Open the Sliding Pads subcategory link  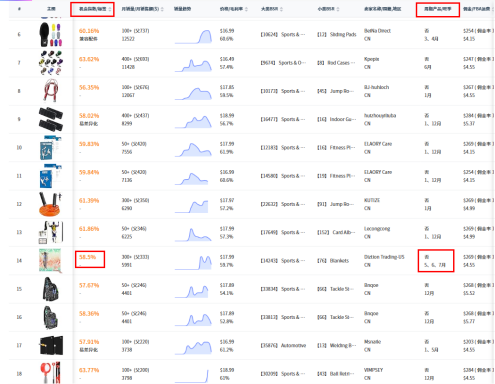coord(343,34)
